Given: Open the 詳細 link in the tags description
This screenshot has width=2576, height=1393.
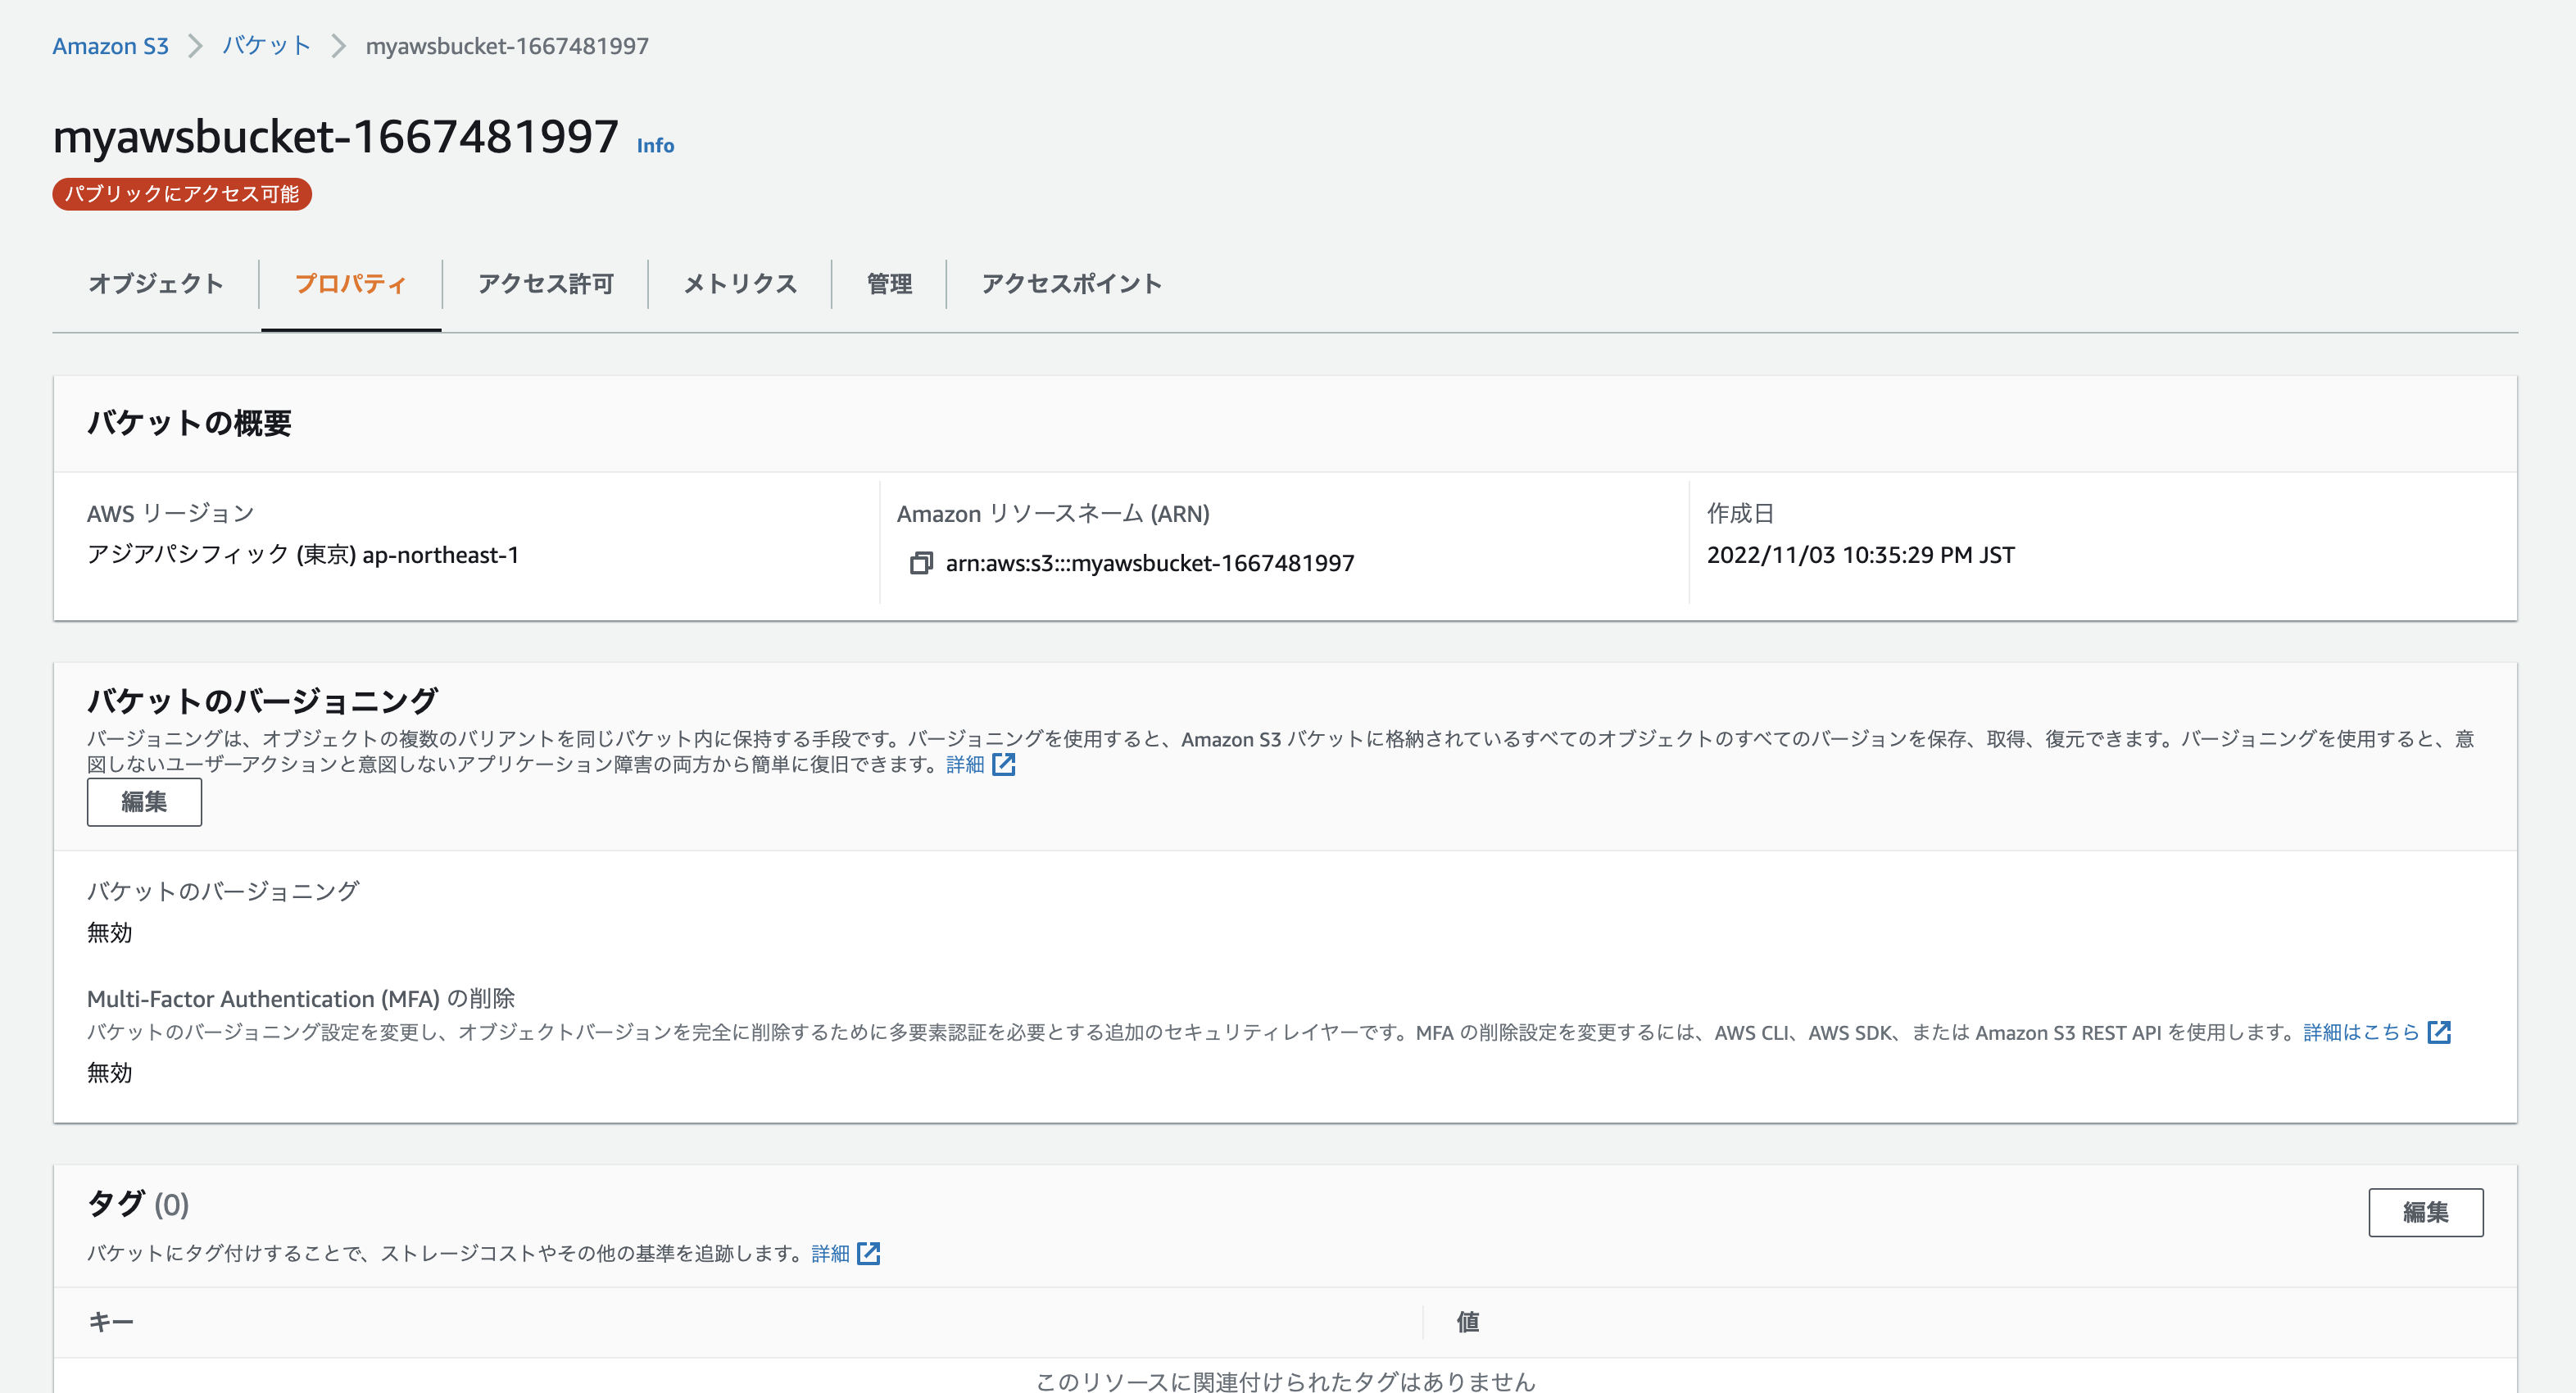Looking at the screenshot, I should click(832, 1254).
